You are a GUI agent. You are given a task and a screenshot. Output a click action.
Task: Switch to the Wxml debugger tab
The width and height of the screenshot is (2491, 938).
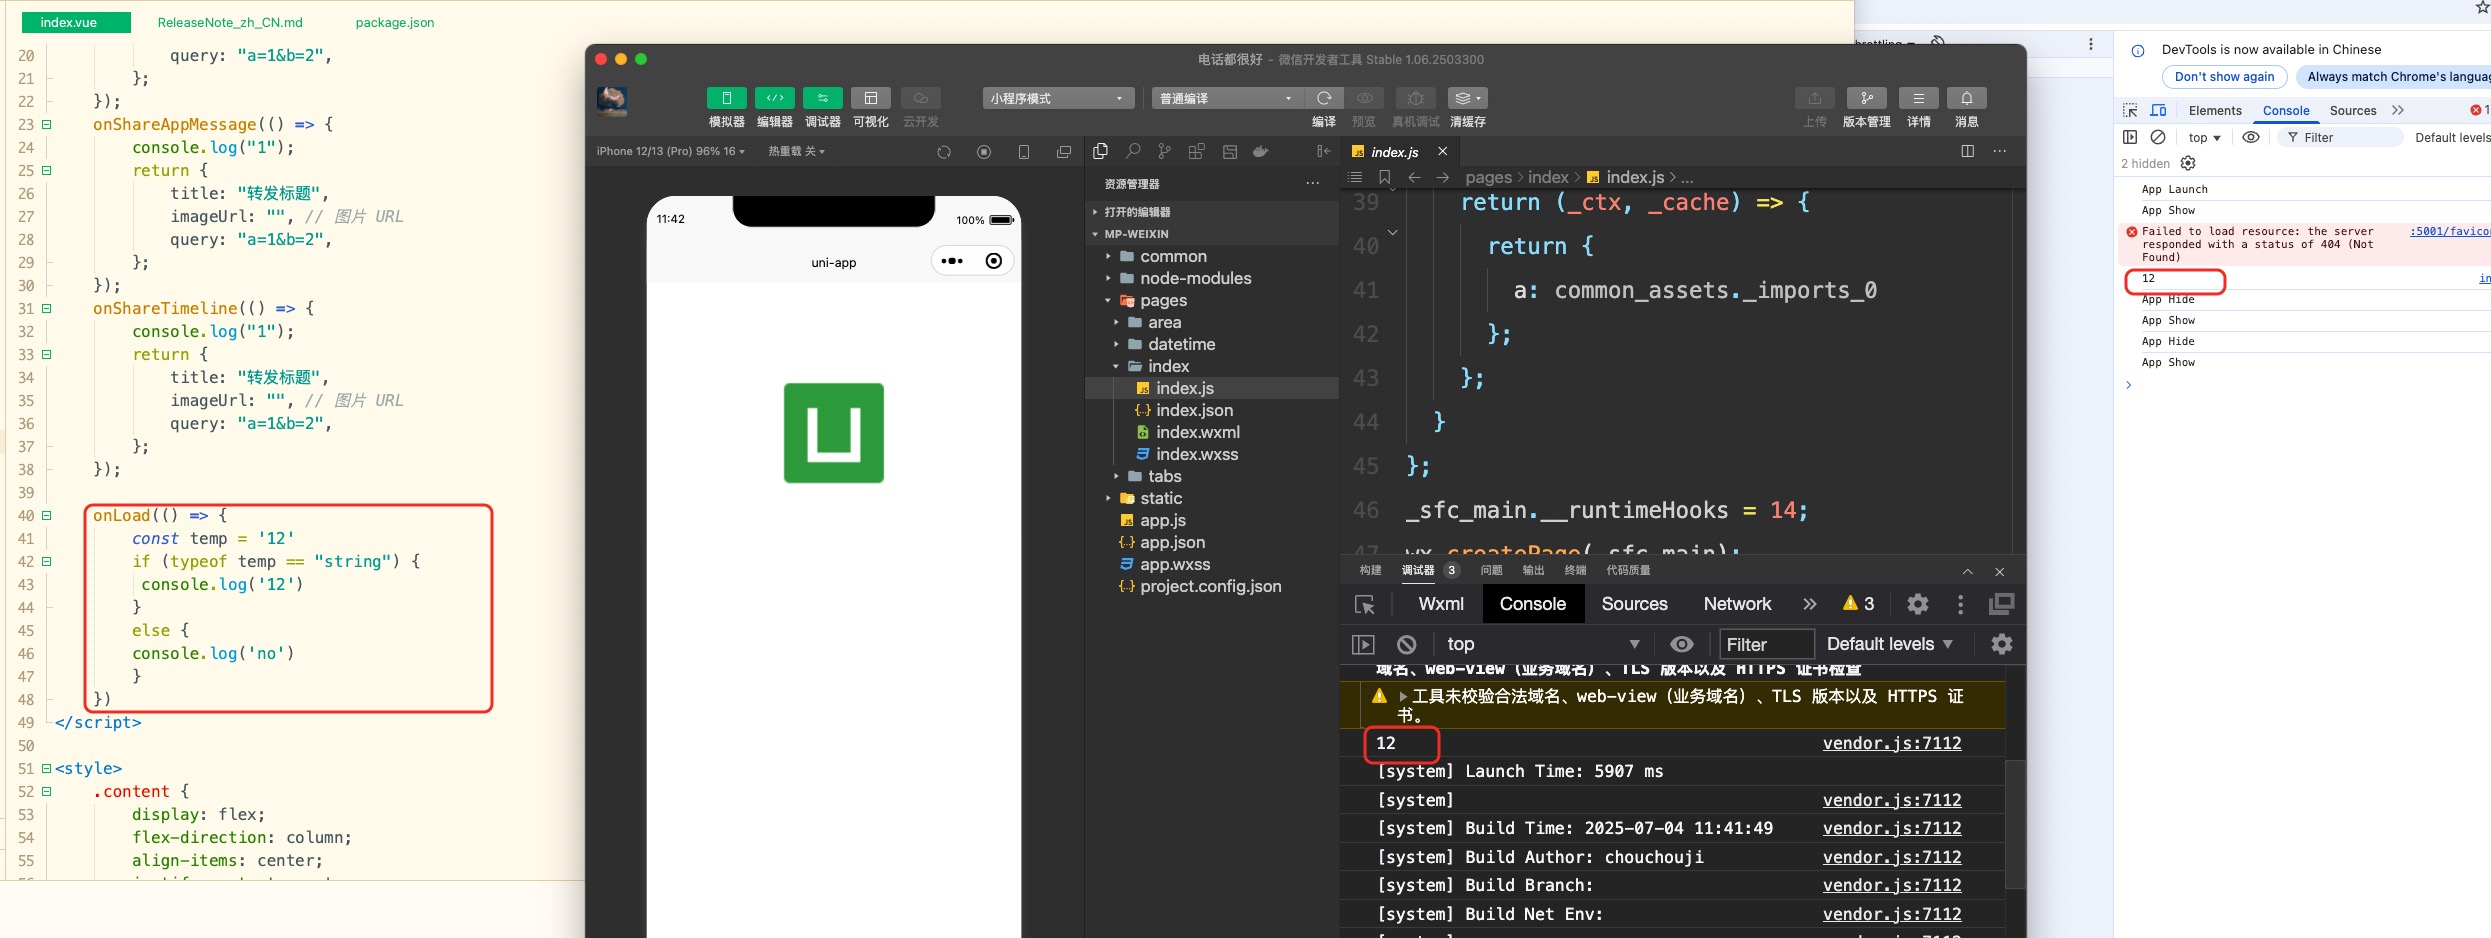(x=1440, y=604)
